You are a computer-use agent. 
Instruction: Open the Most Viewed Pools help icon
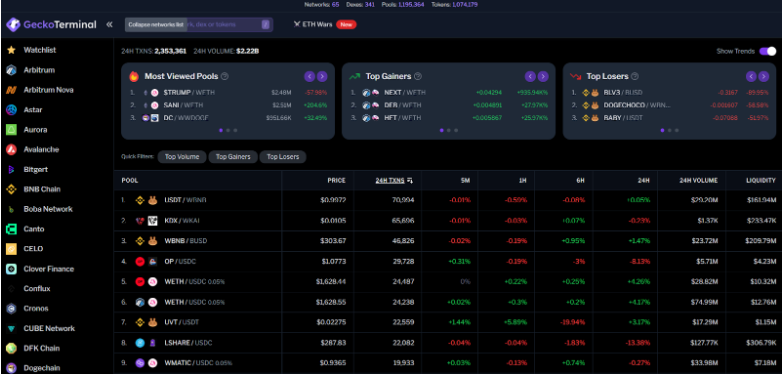[225, 76]
